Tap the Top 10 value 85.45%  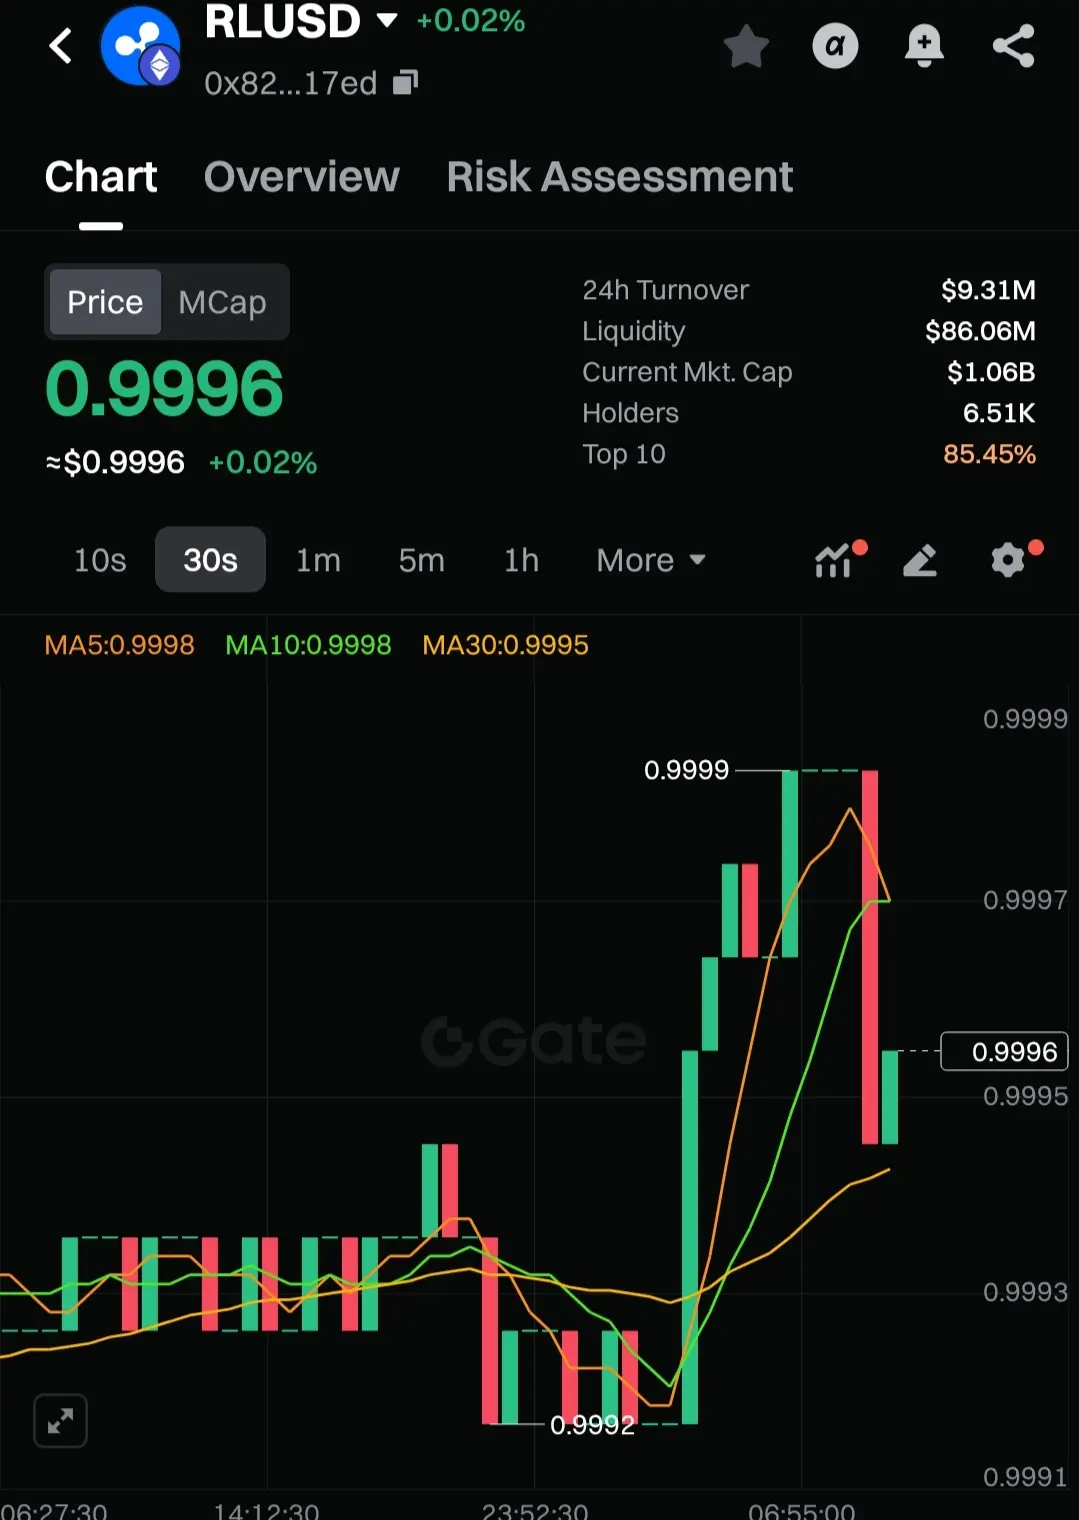tap(989, 454)
